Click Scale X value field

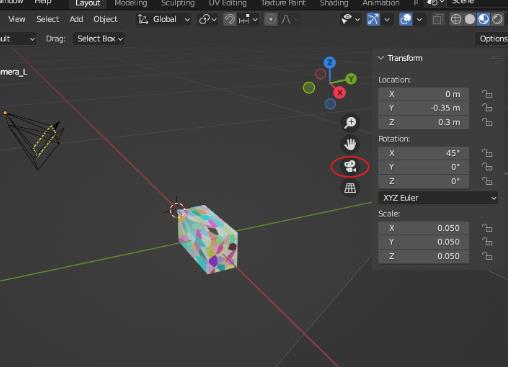(x=423, y=228)
